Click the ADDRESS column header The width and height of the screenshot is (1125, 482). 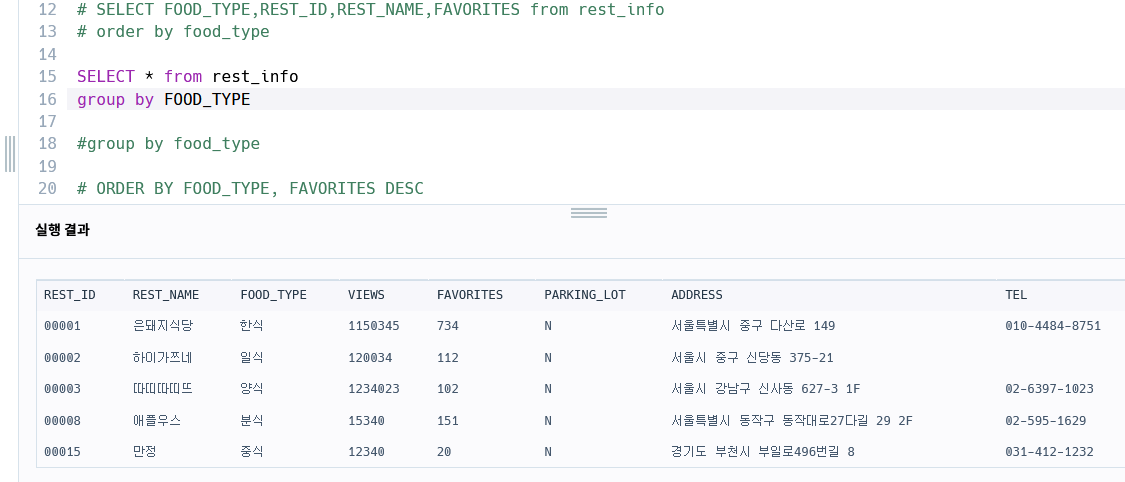[697, 295]
